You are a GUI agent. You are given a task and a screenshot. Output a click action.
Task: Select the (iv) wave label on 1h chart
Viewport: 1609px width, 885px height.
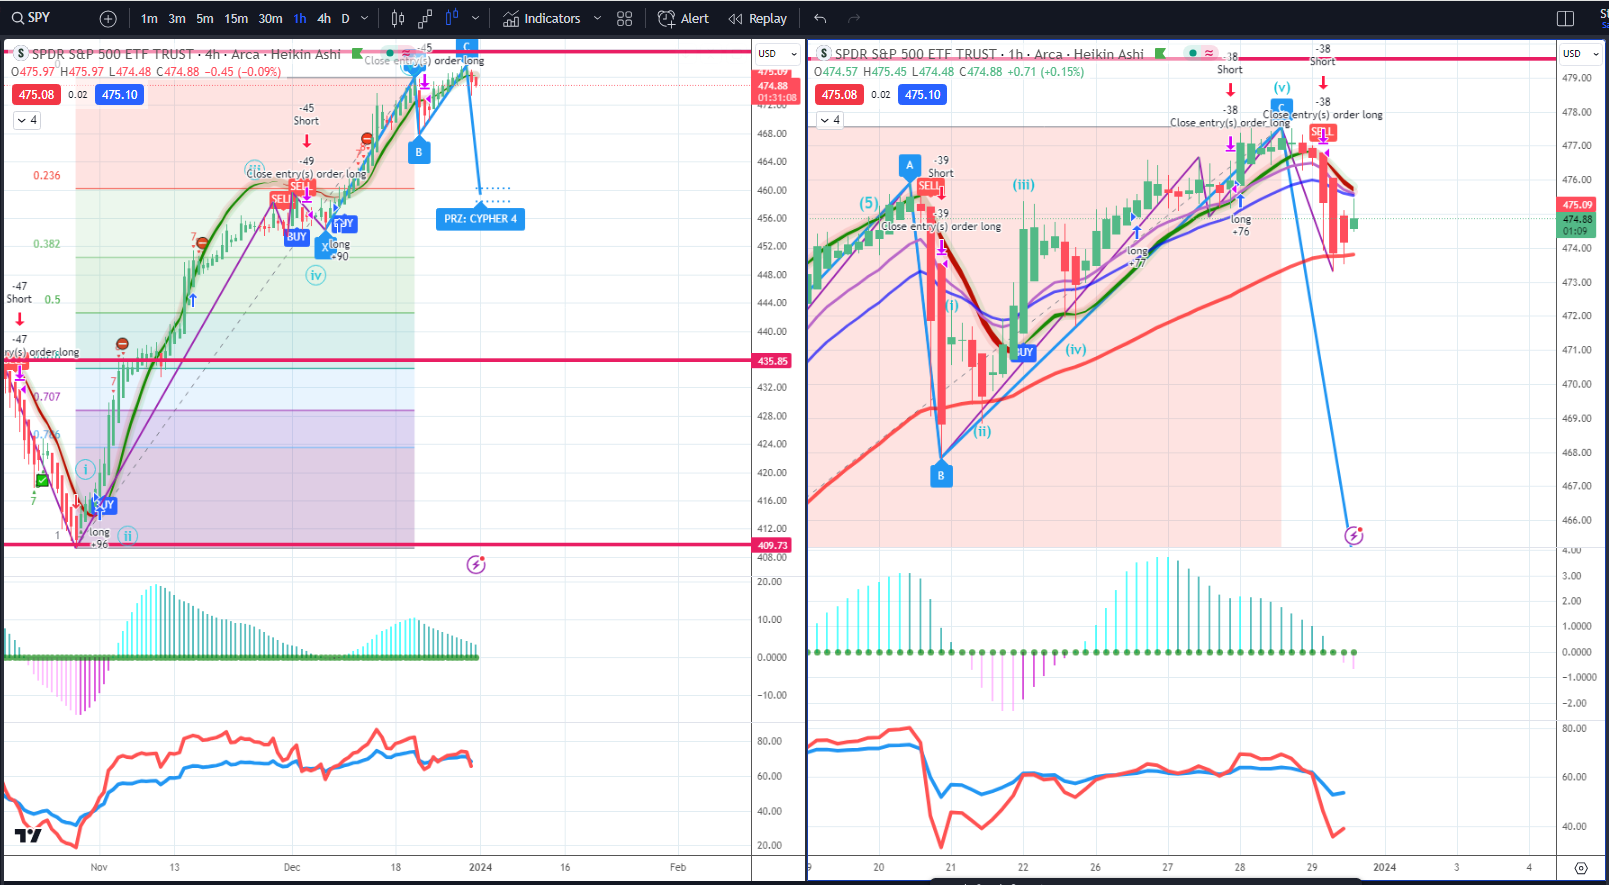(x=1076, y=349)
